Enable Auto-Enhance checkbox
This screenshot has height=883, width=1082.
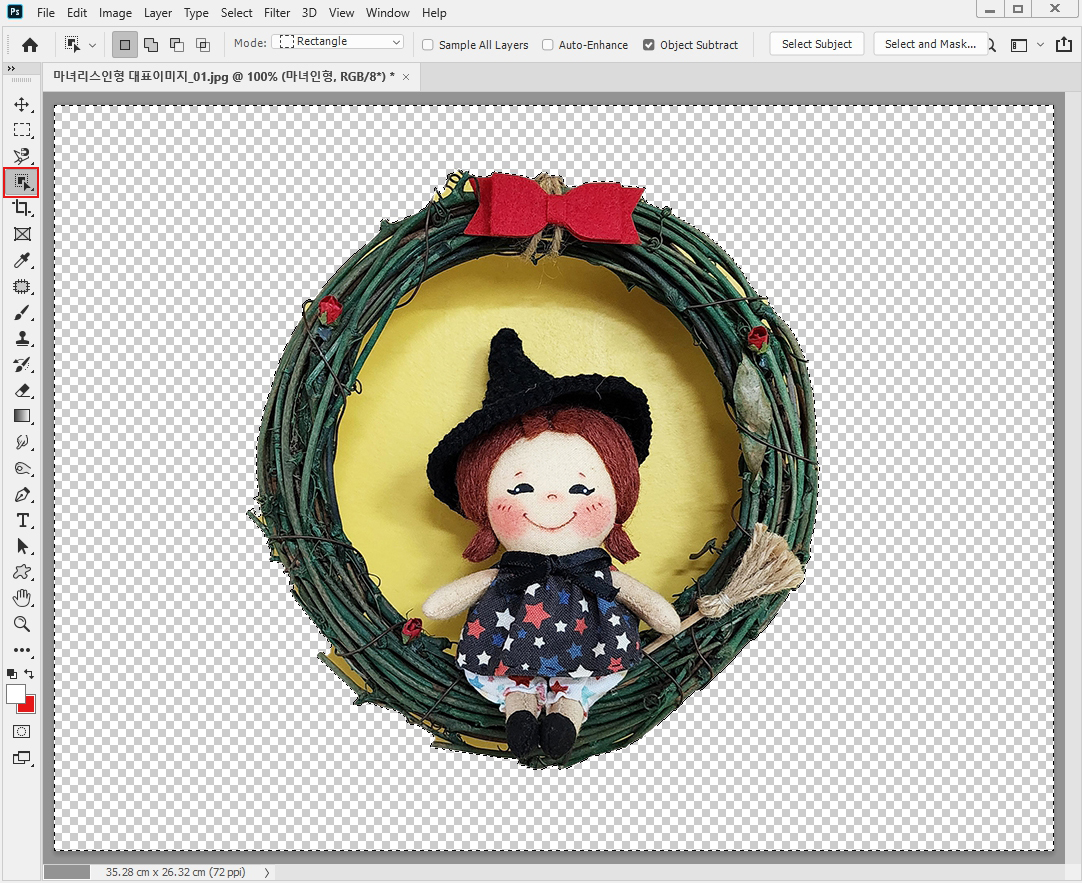pos(548,45)
